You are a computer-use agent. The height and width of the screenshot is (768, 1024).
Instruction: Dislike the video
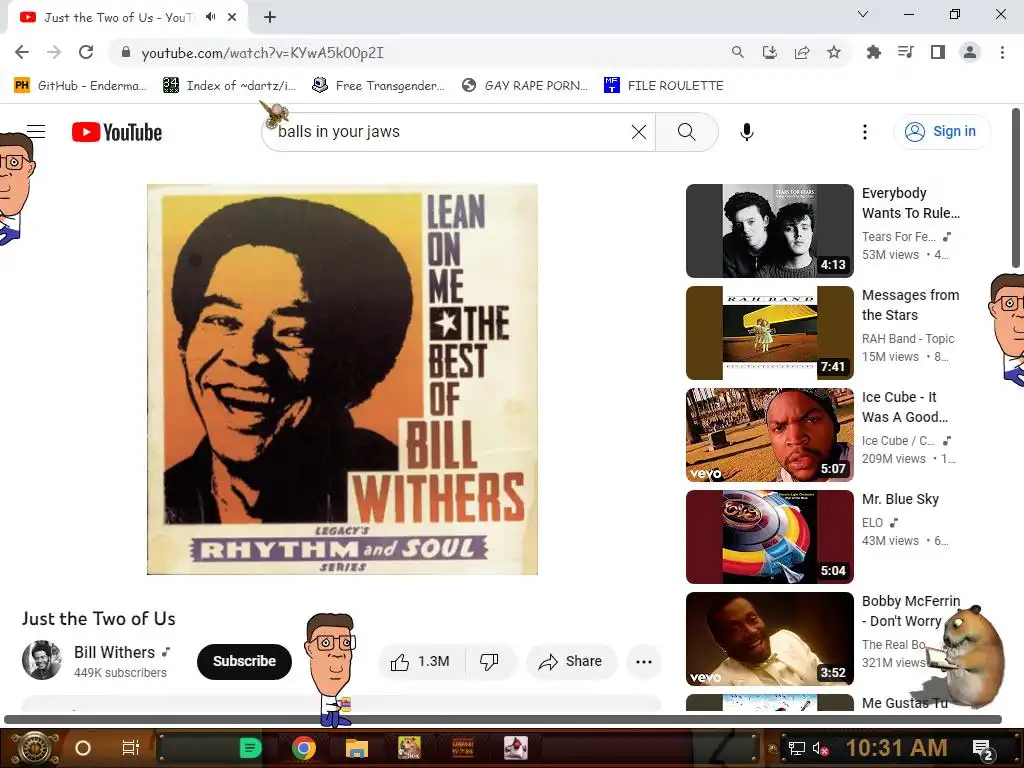coord(490,662)
